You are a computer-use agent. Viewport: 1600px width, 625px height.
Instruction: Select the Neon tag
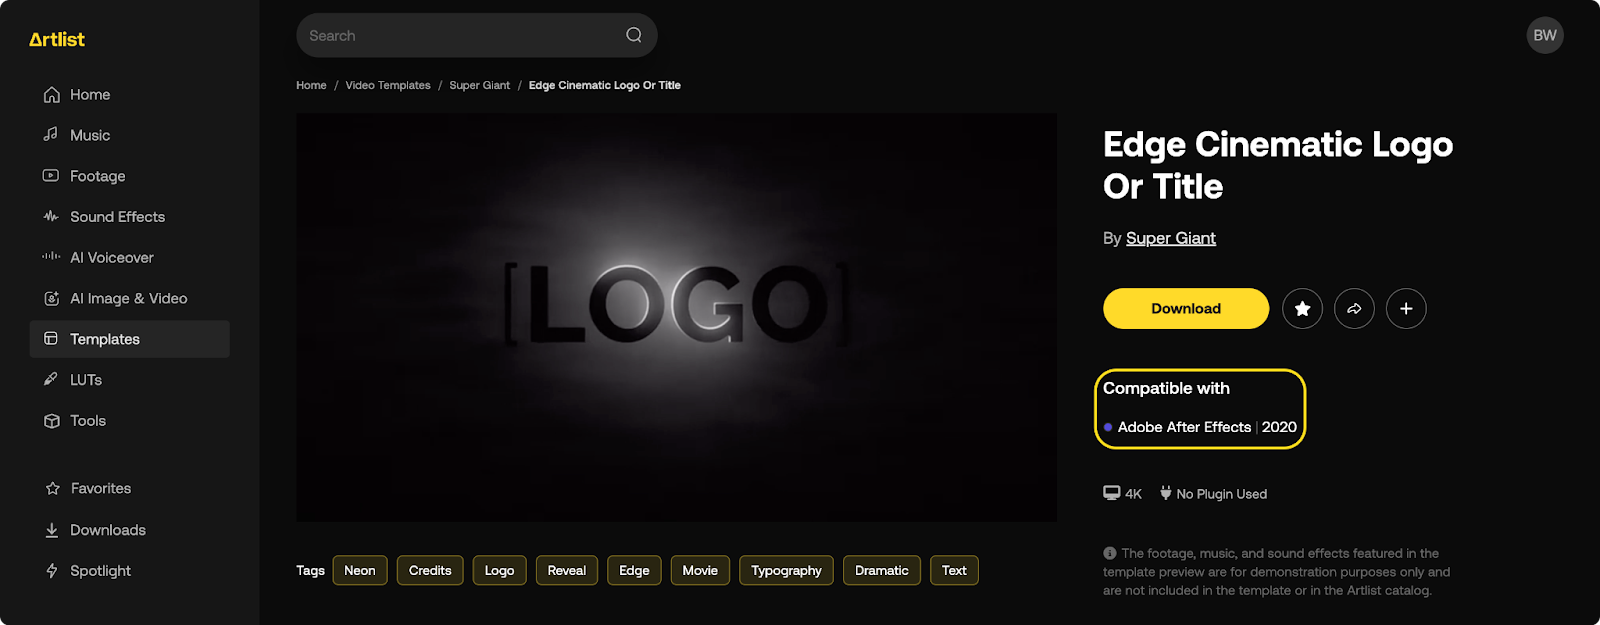360,571
